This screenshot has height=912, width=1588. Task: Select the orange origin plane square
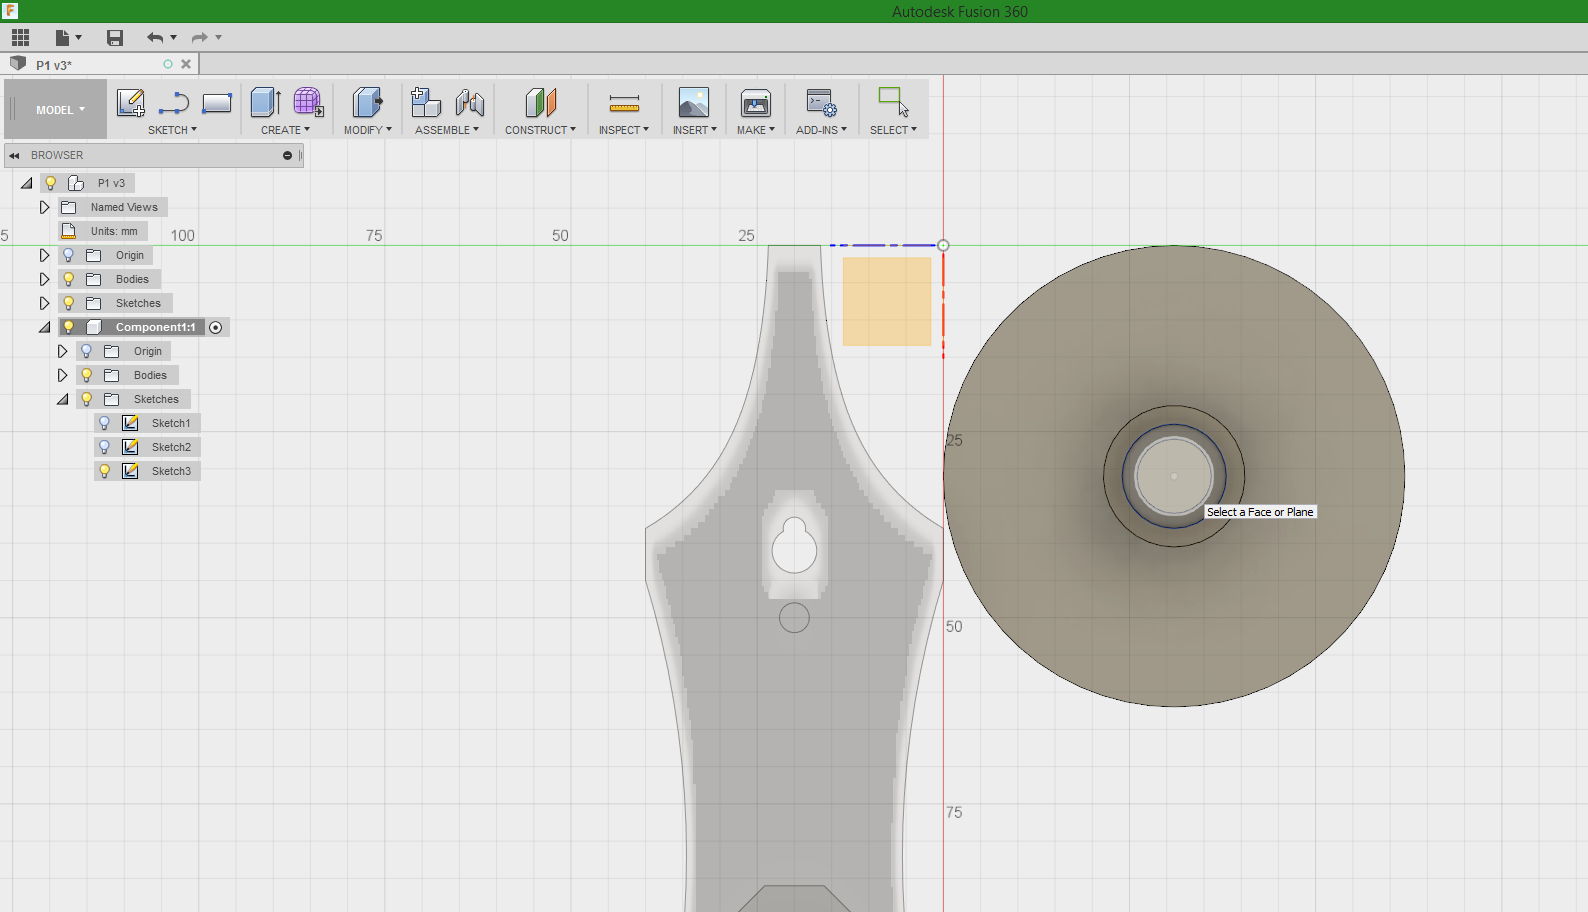[887, 302]
